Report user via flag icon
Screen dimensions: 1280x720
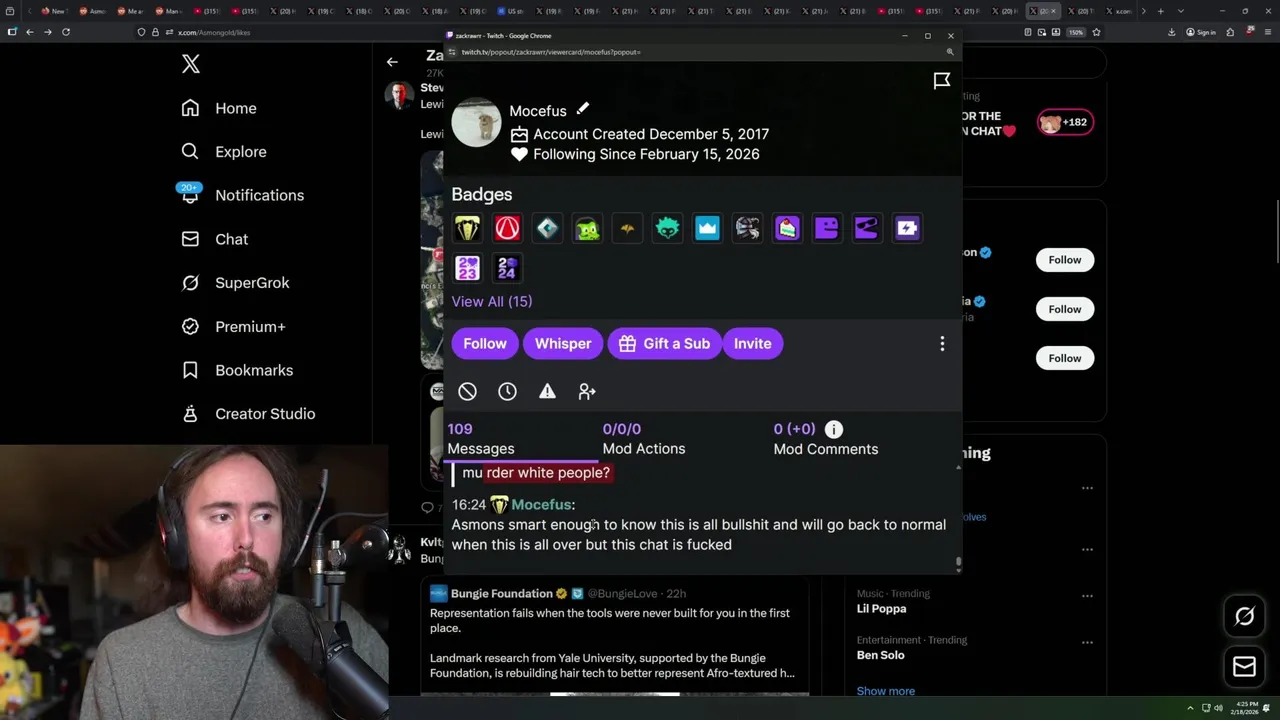[941, 81]
